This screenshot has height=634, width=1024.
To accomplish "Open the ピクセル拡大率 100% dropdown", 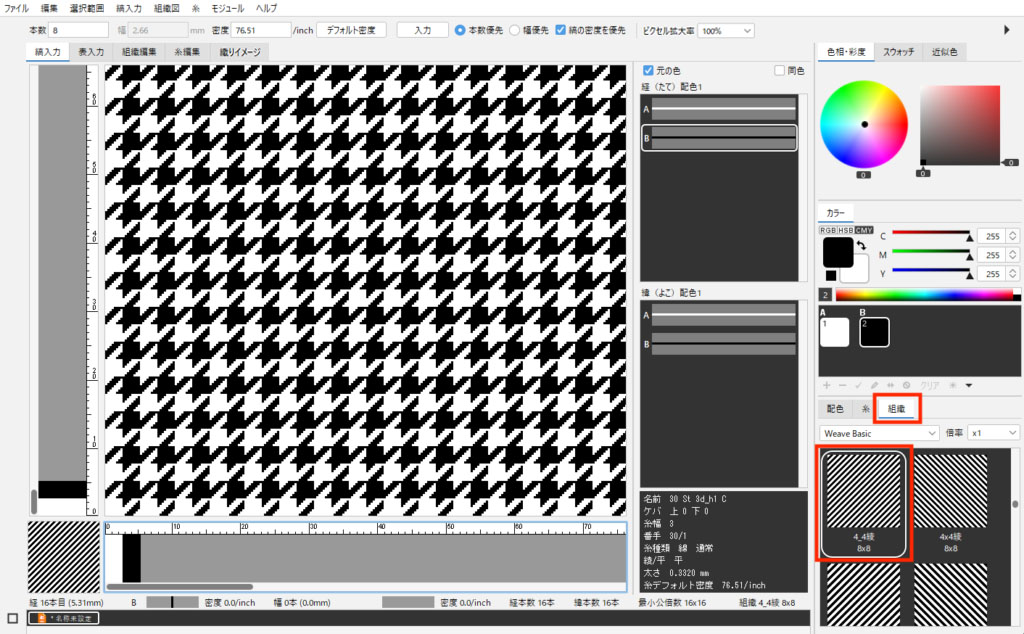I will click(725, 31).
